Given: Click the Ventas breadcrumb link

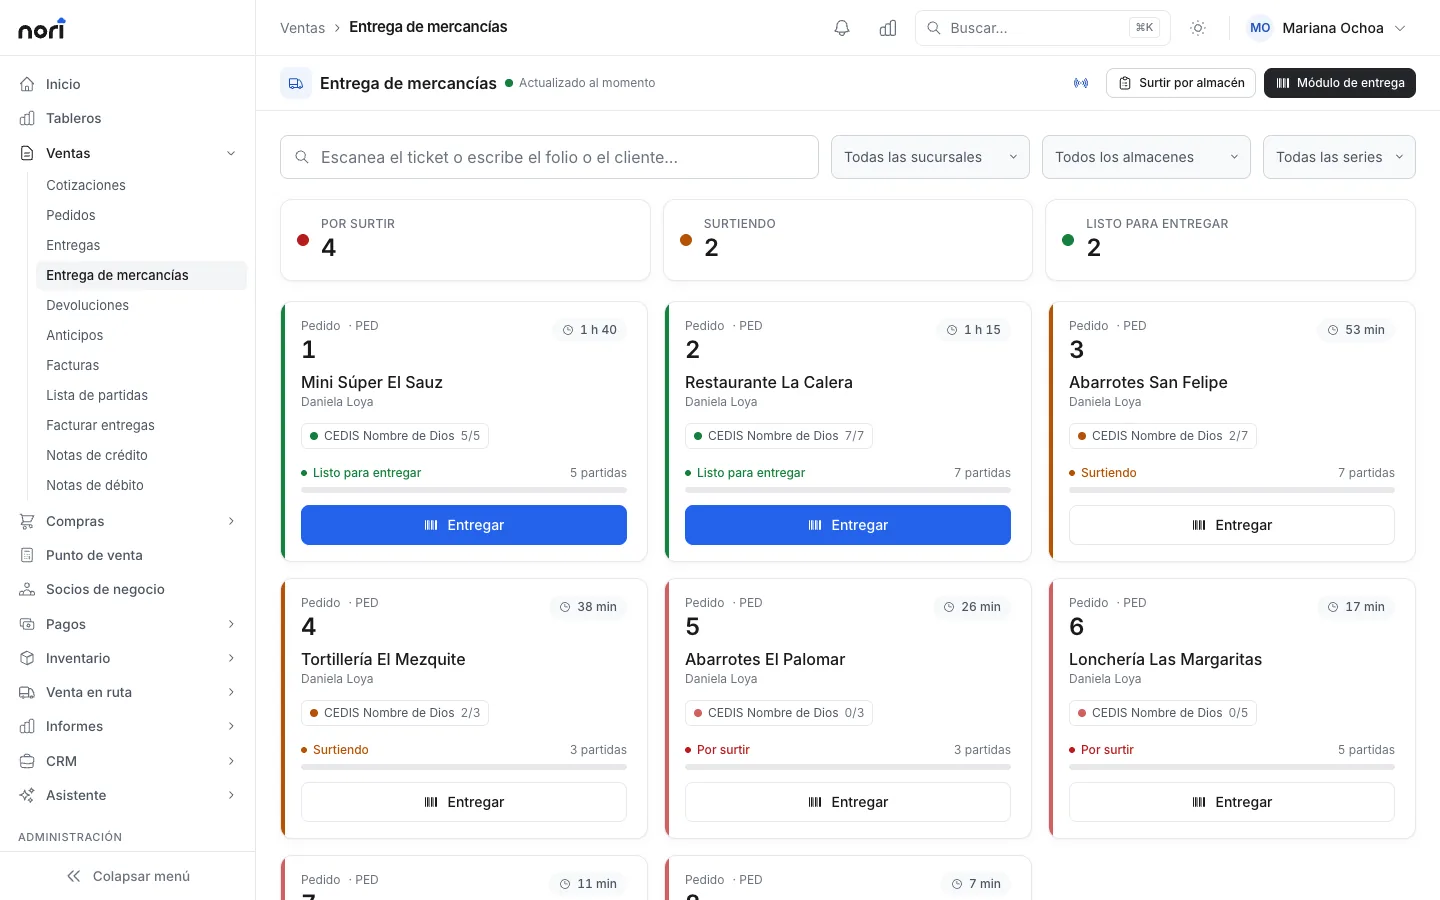Looking at the screenshot, I should pos(302,28).
